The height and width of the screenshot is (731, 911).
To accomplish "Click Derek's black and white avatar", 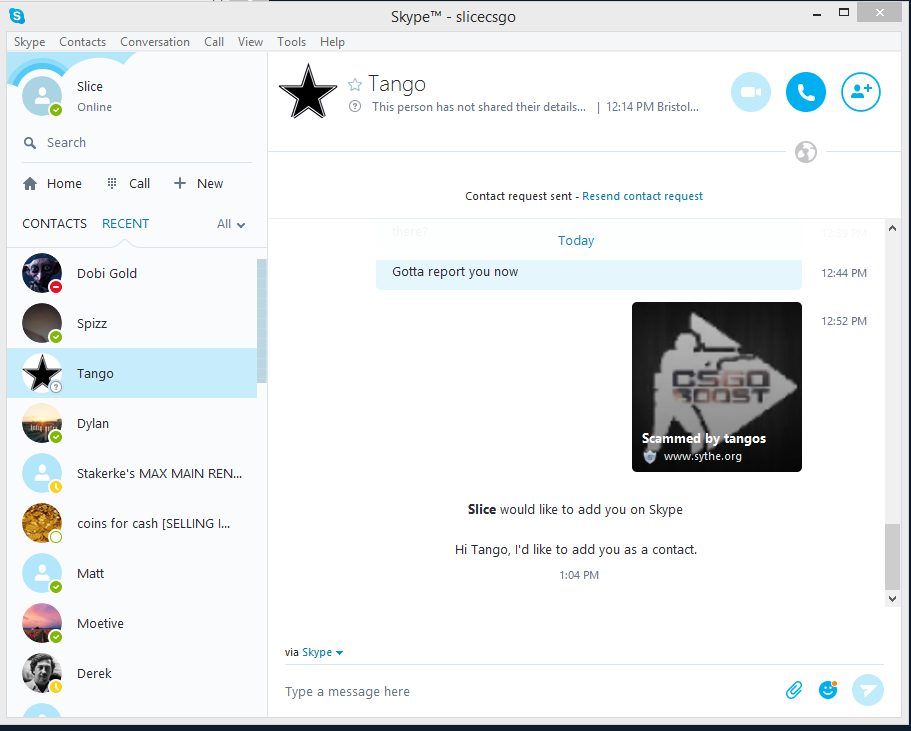I will [x=42, y=673].
